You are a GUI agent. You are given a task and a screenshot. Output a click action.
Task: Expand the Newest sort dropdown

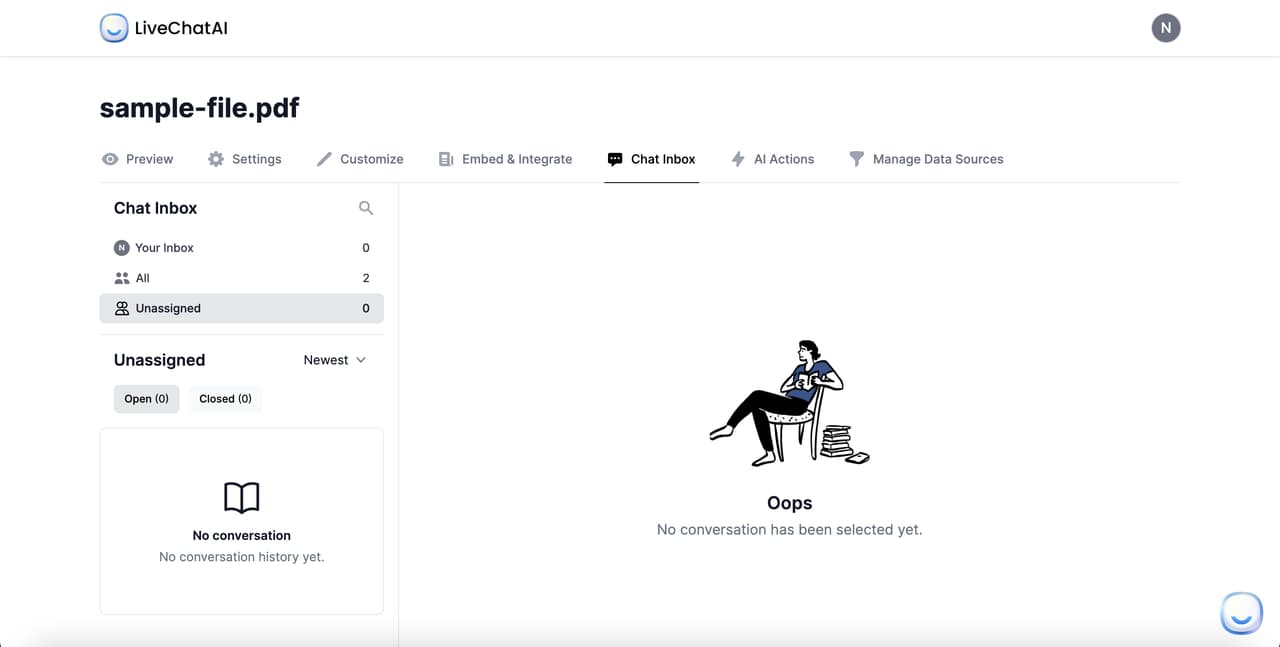pyautogui.click(x=335, y=360)
